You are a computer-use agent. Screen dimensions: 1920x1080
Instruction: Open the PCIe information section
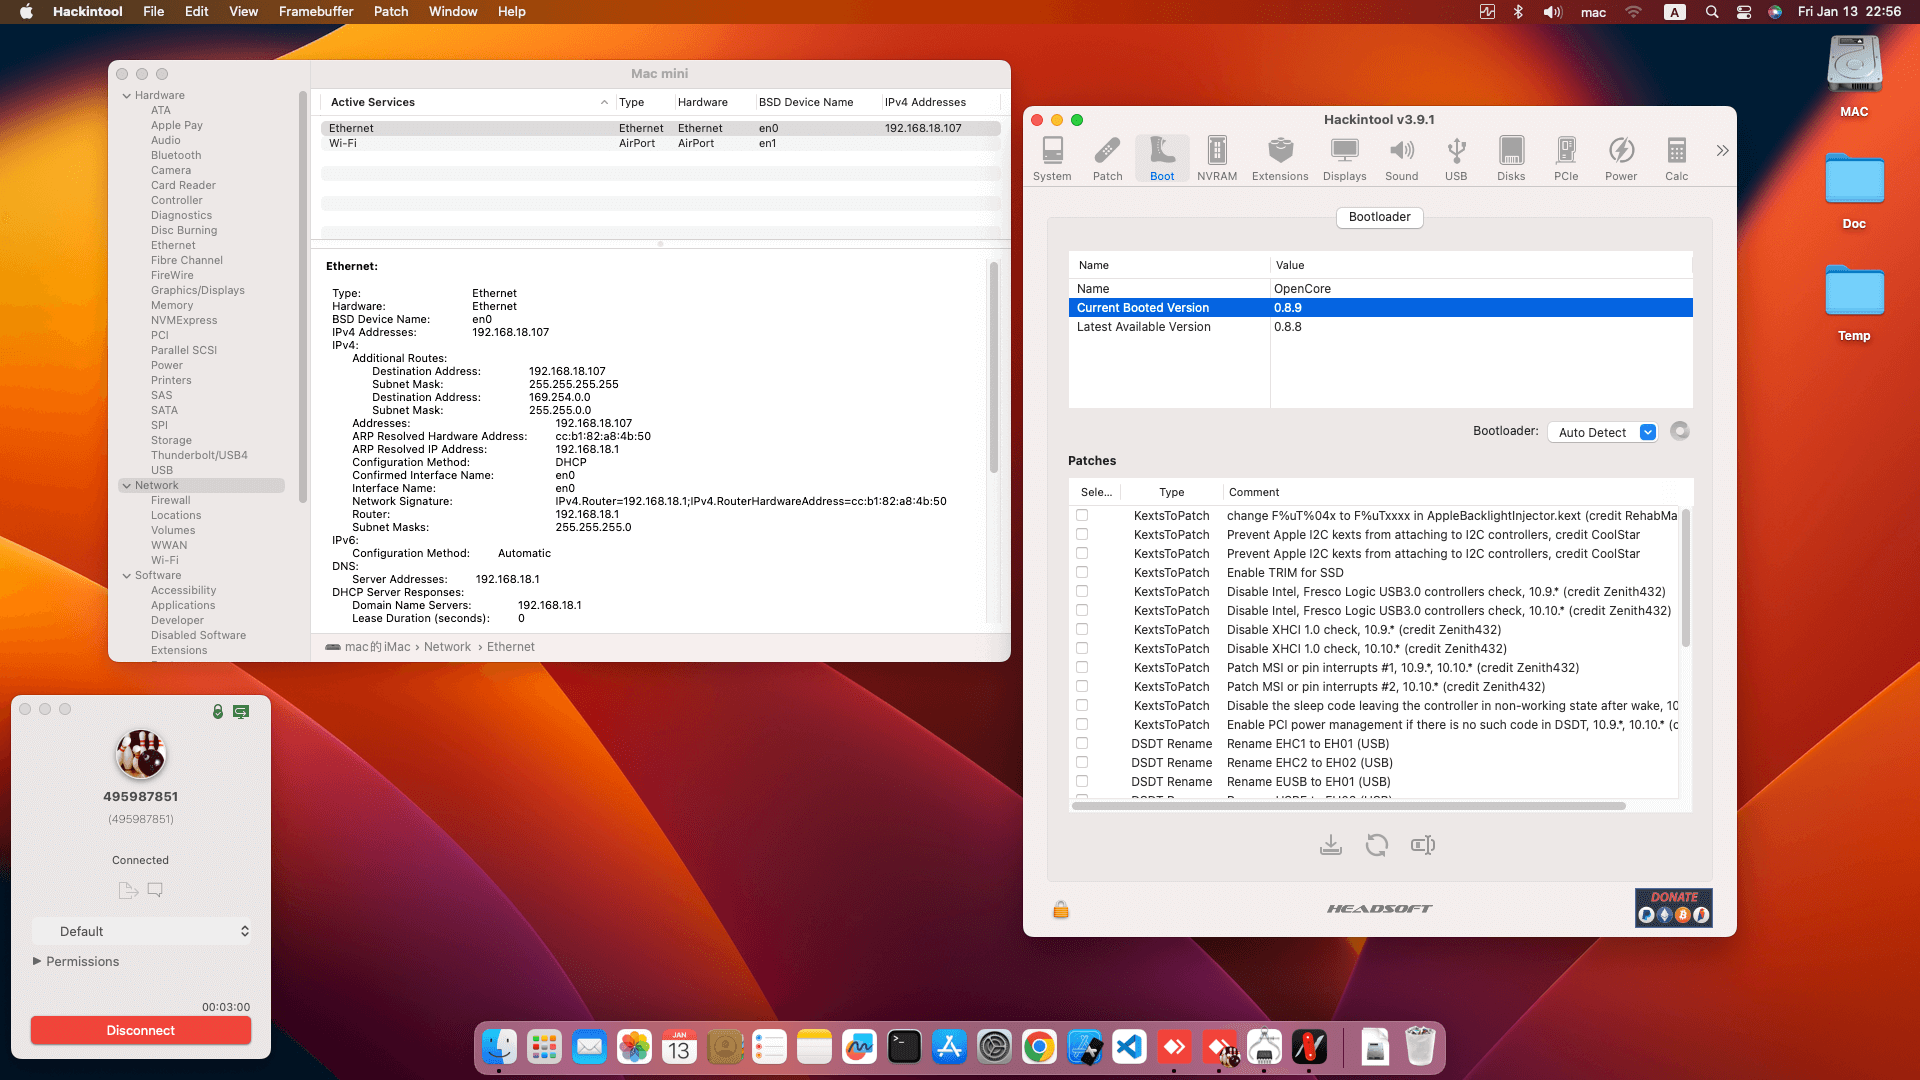click(x=1566, y=157)
